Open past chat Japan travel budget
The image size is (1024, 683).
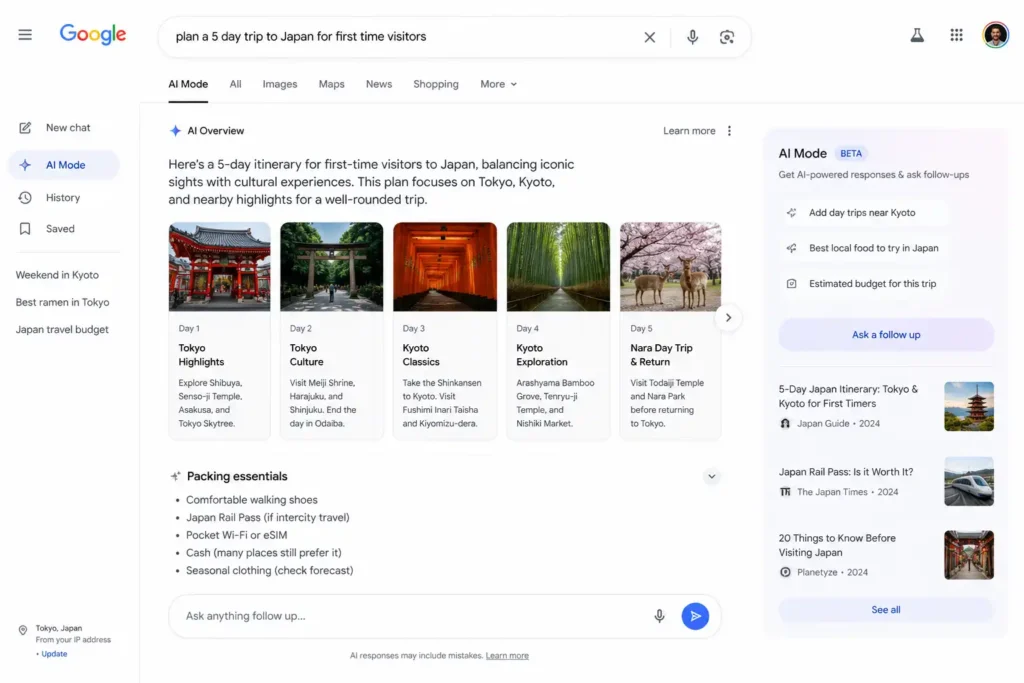click(62, 330)
